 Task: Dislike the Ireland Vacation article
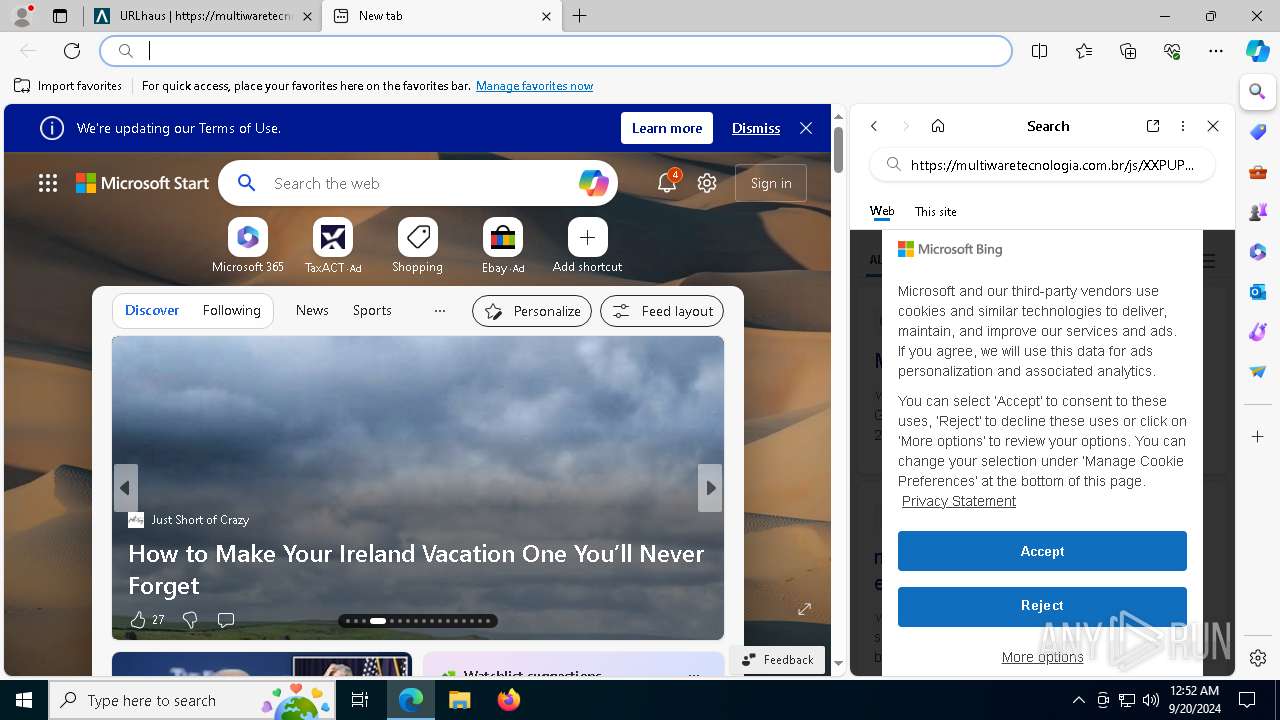pyautogui.click(x=190, y=620)
